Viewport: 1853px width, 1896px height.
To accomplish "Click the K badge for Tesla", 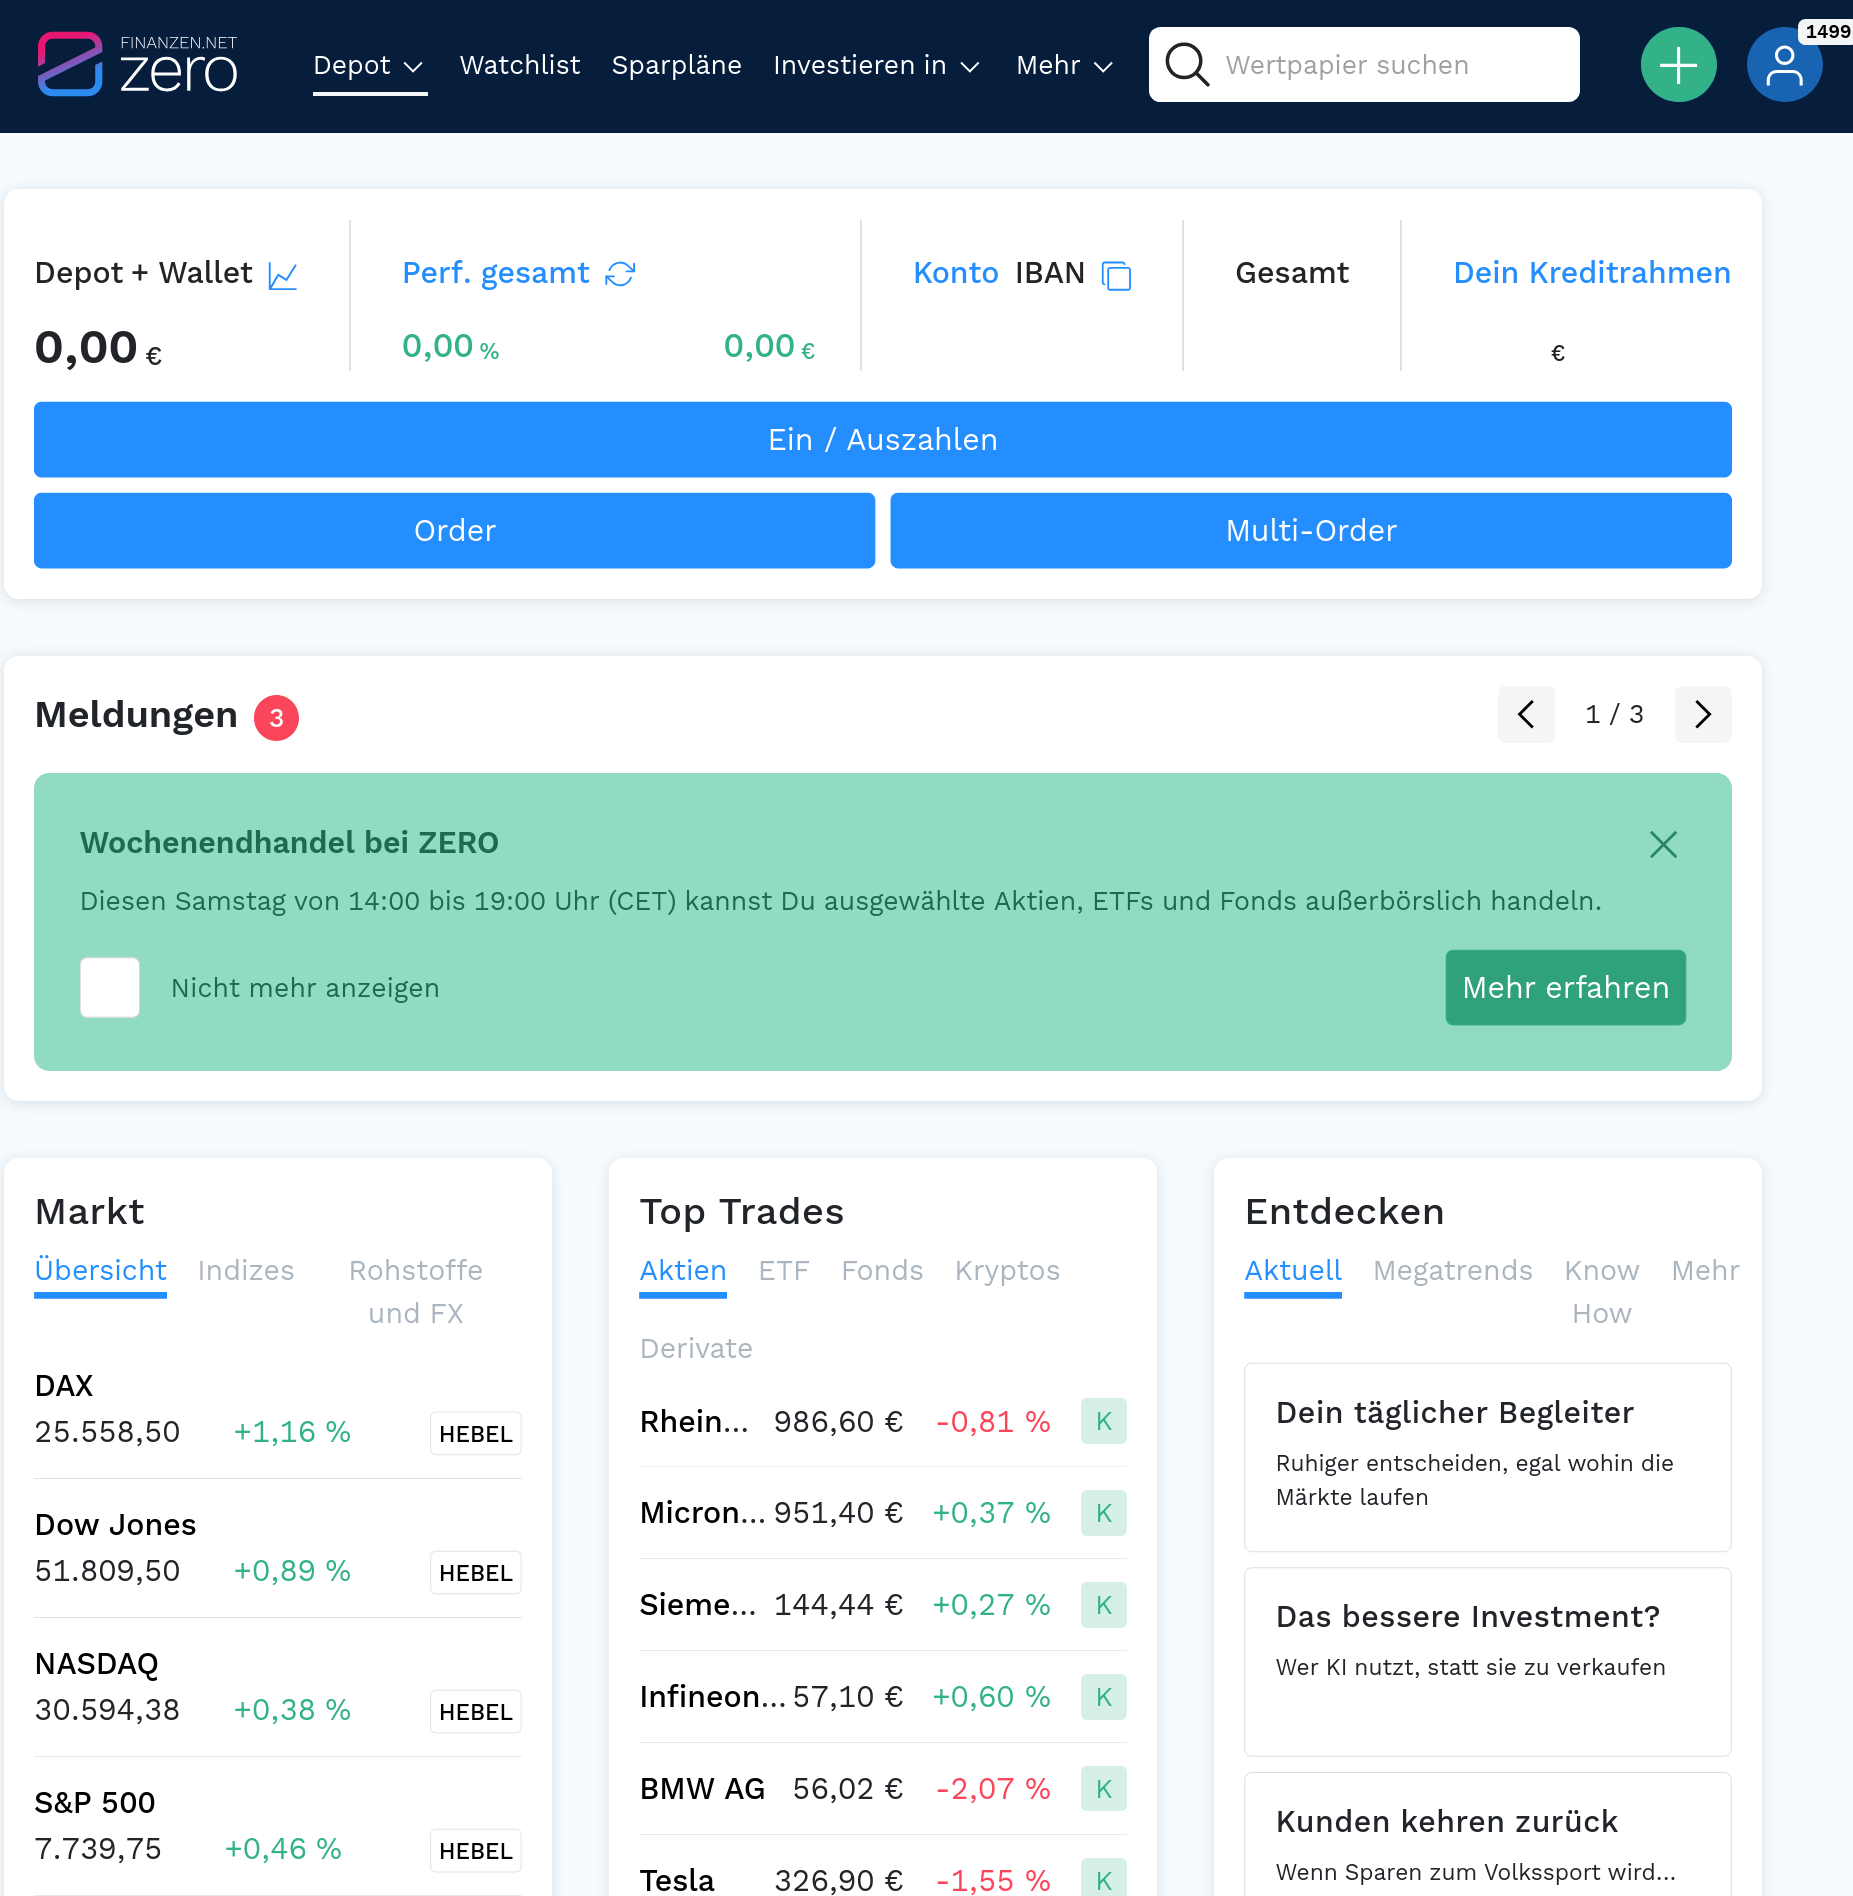I will coord(1104,1878).
